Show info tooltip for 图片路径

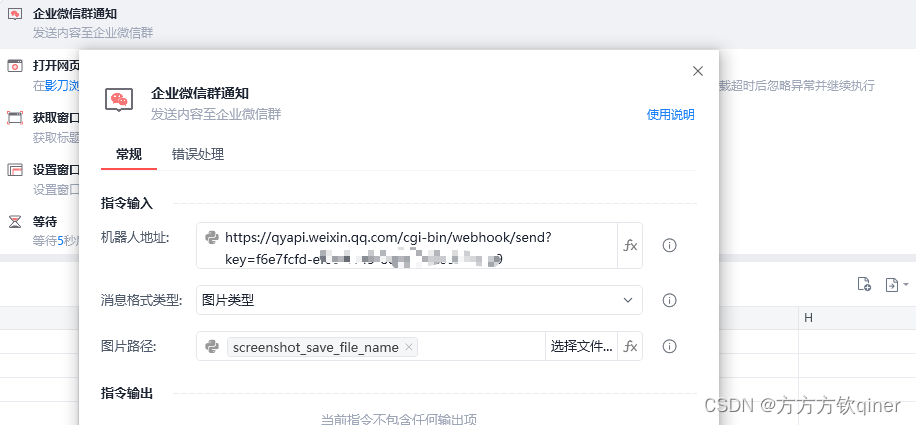coord(669,347)
